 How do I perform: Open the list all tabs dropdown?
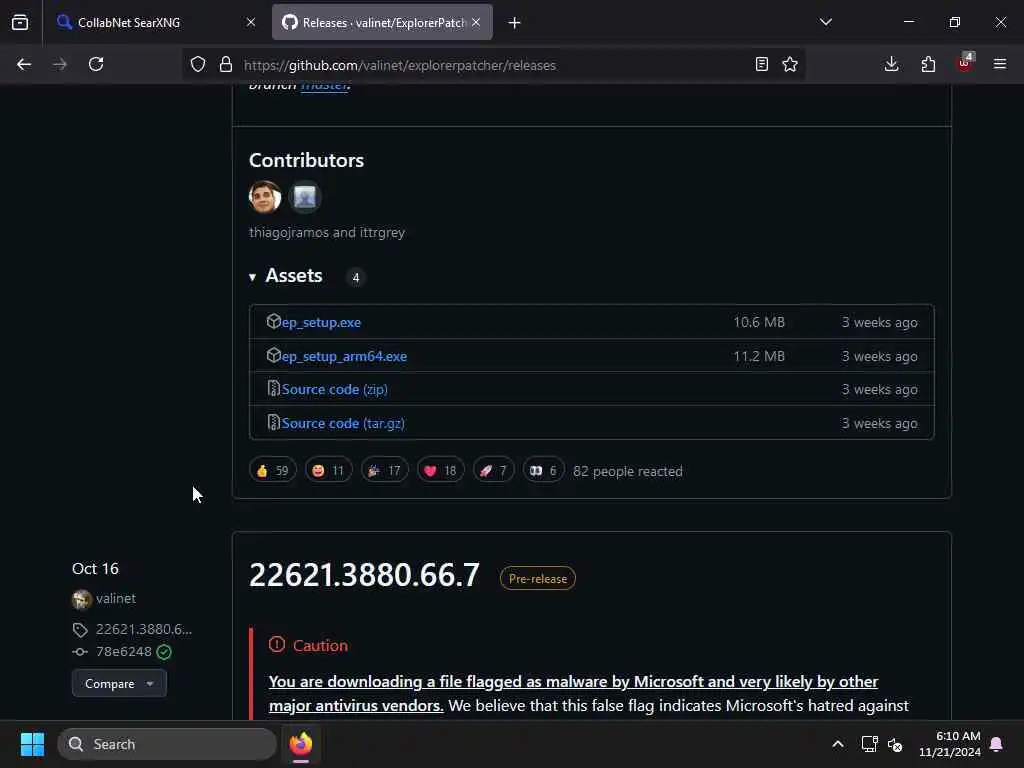click(x=825, y=23)
